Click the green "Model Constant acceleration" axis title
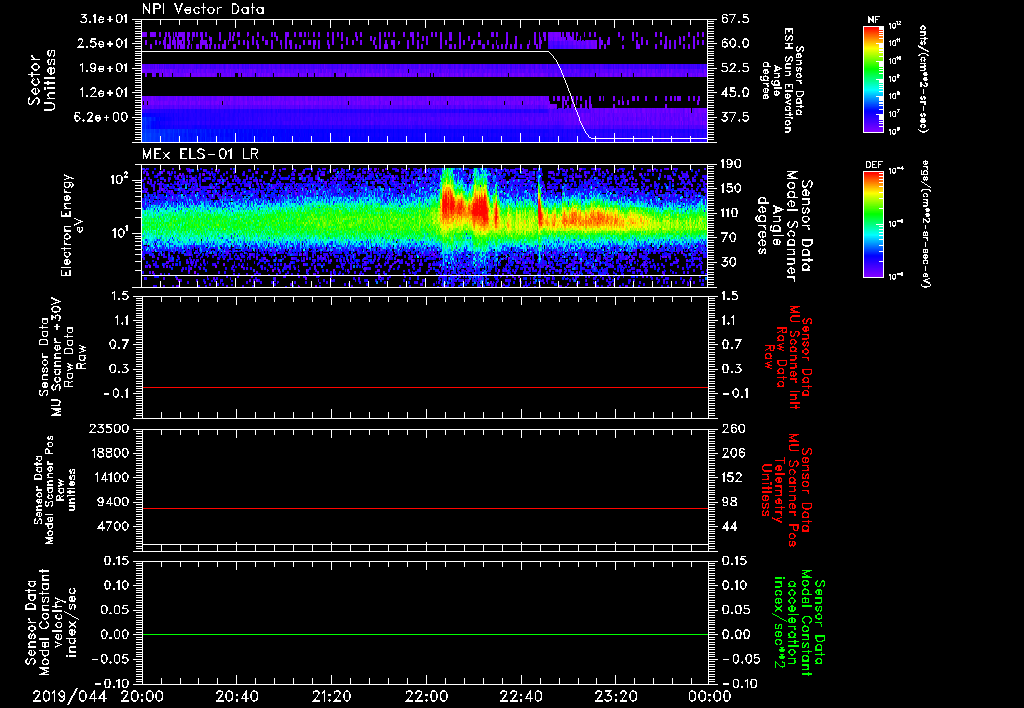Viewport: 1024px width, 708px height. [x=799, y=622]
